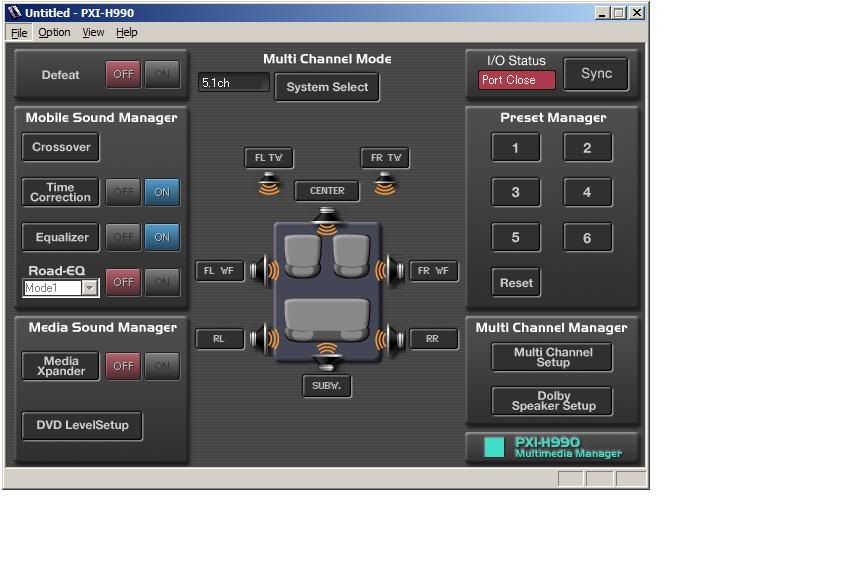Turn Defeat OFF
The height and width of the screenshot is (570, 858).
coord(123,74)
